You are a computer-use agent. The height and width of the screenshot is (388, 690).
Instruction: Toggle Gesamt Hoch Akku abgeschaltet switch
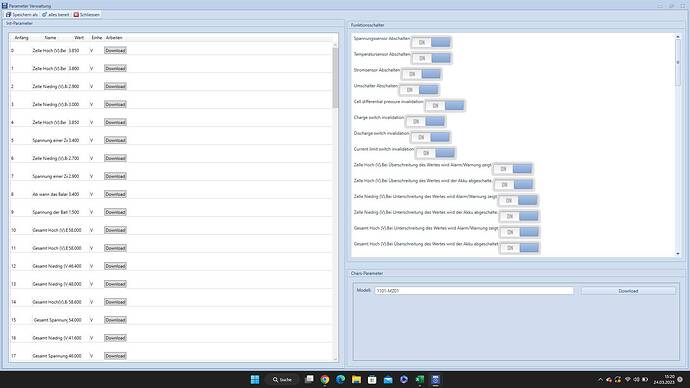coord(520,248)
